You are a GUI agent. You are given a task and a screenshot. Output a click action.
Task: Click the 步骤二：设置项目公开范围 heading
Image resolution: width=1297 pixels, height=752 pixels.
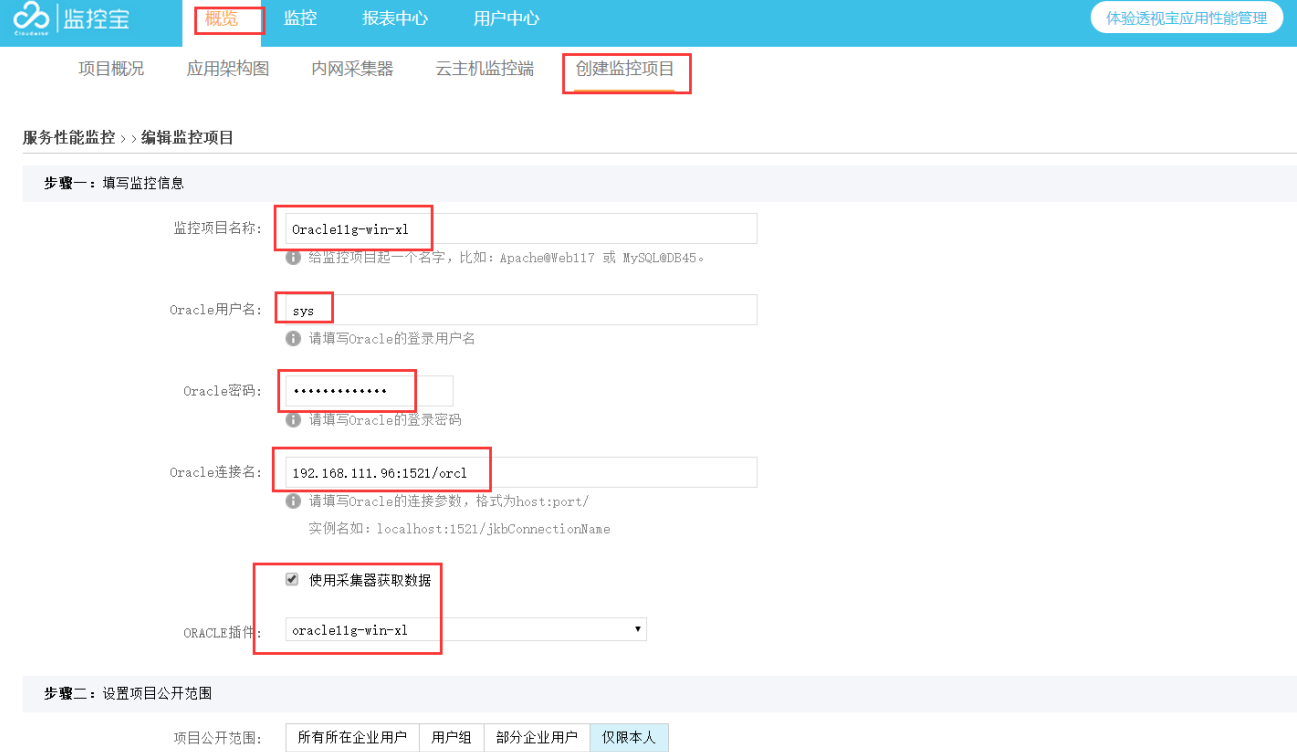127,693
